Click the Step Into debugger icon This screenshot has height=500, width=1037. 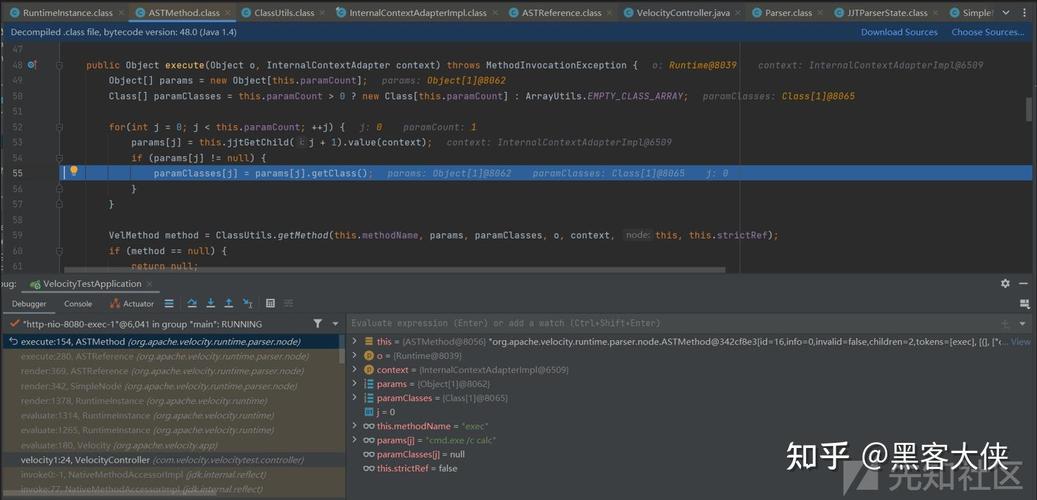210,304
